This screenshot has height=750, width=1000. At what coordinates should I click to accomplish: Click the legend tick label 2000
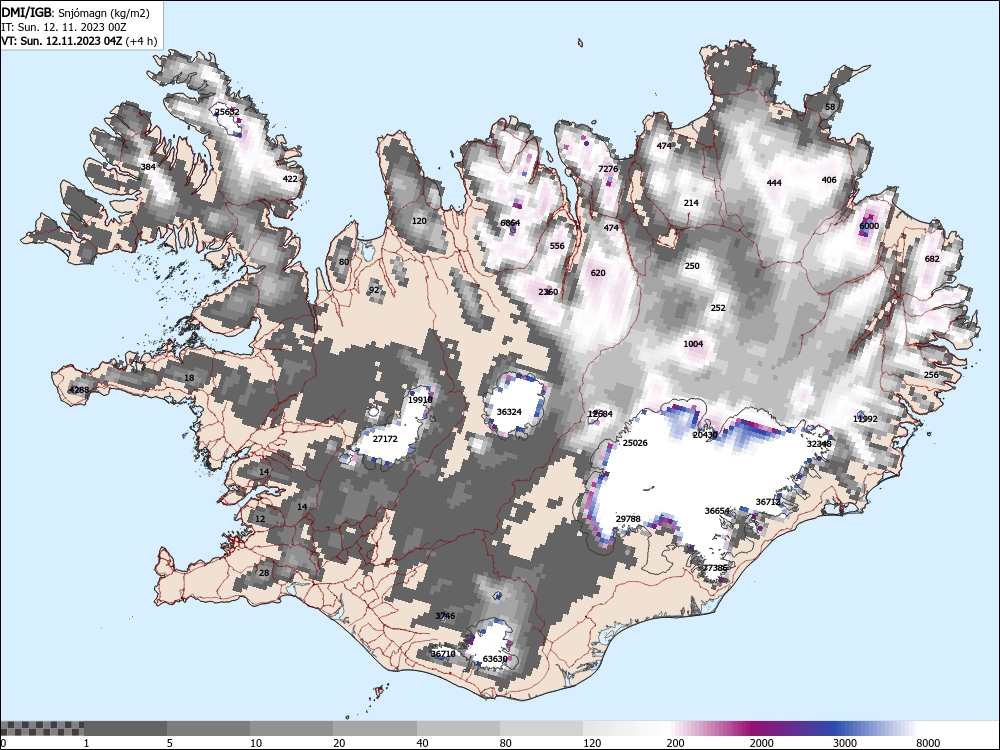pyautogui.click(x=761, y=743)
